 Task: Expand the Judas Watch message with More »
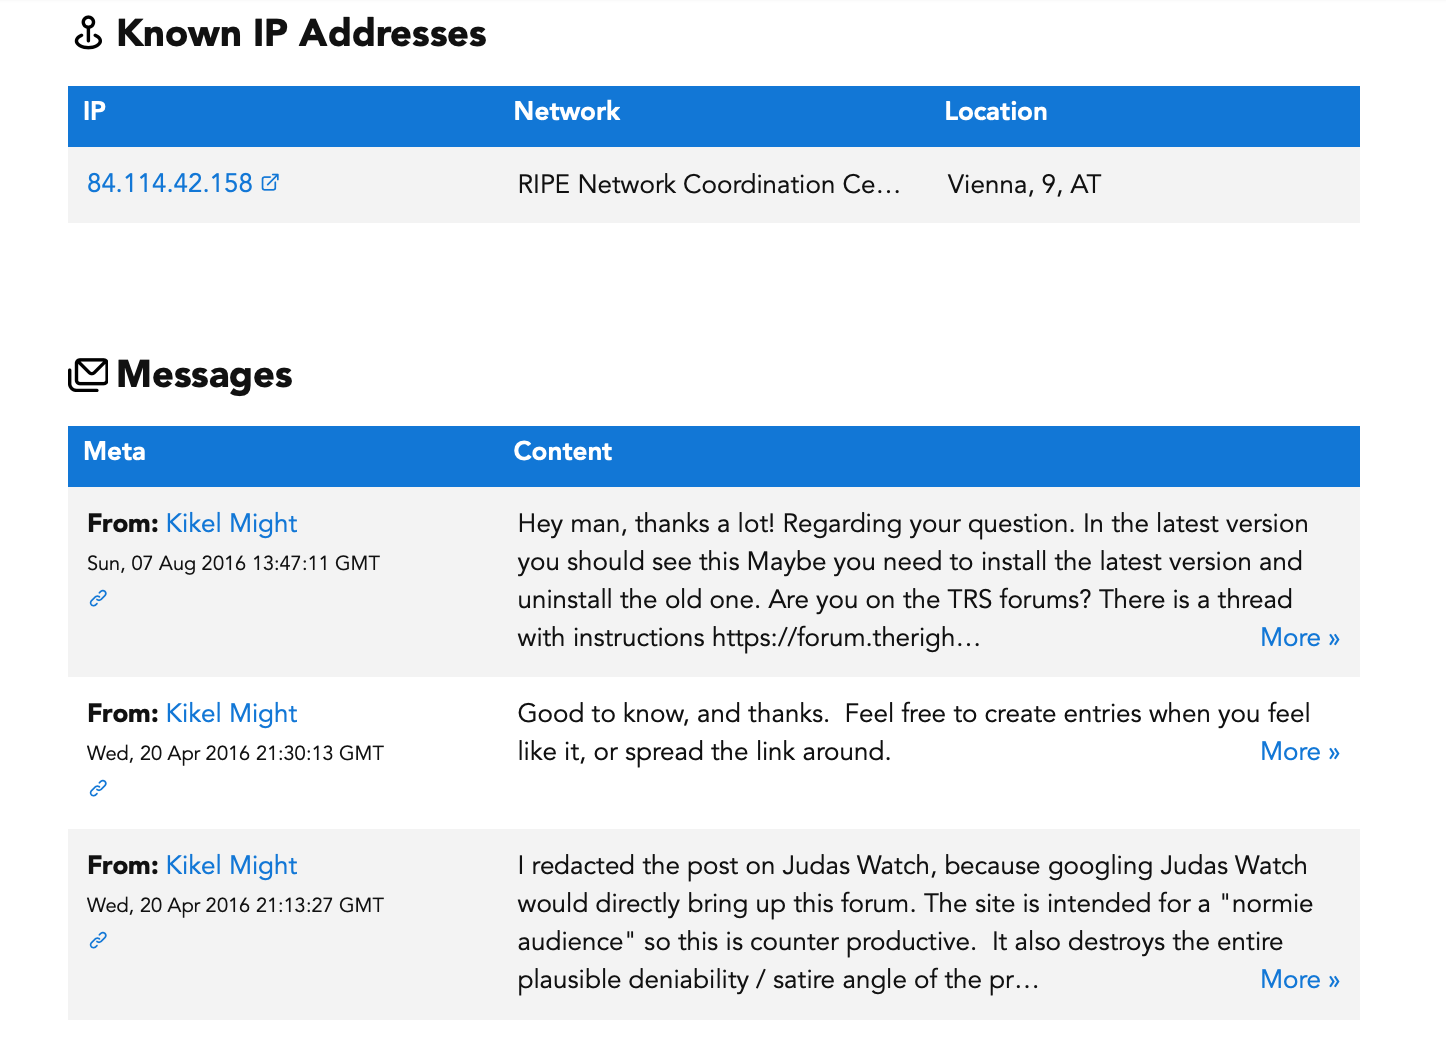click(x=1299, y=979)
